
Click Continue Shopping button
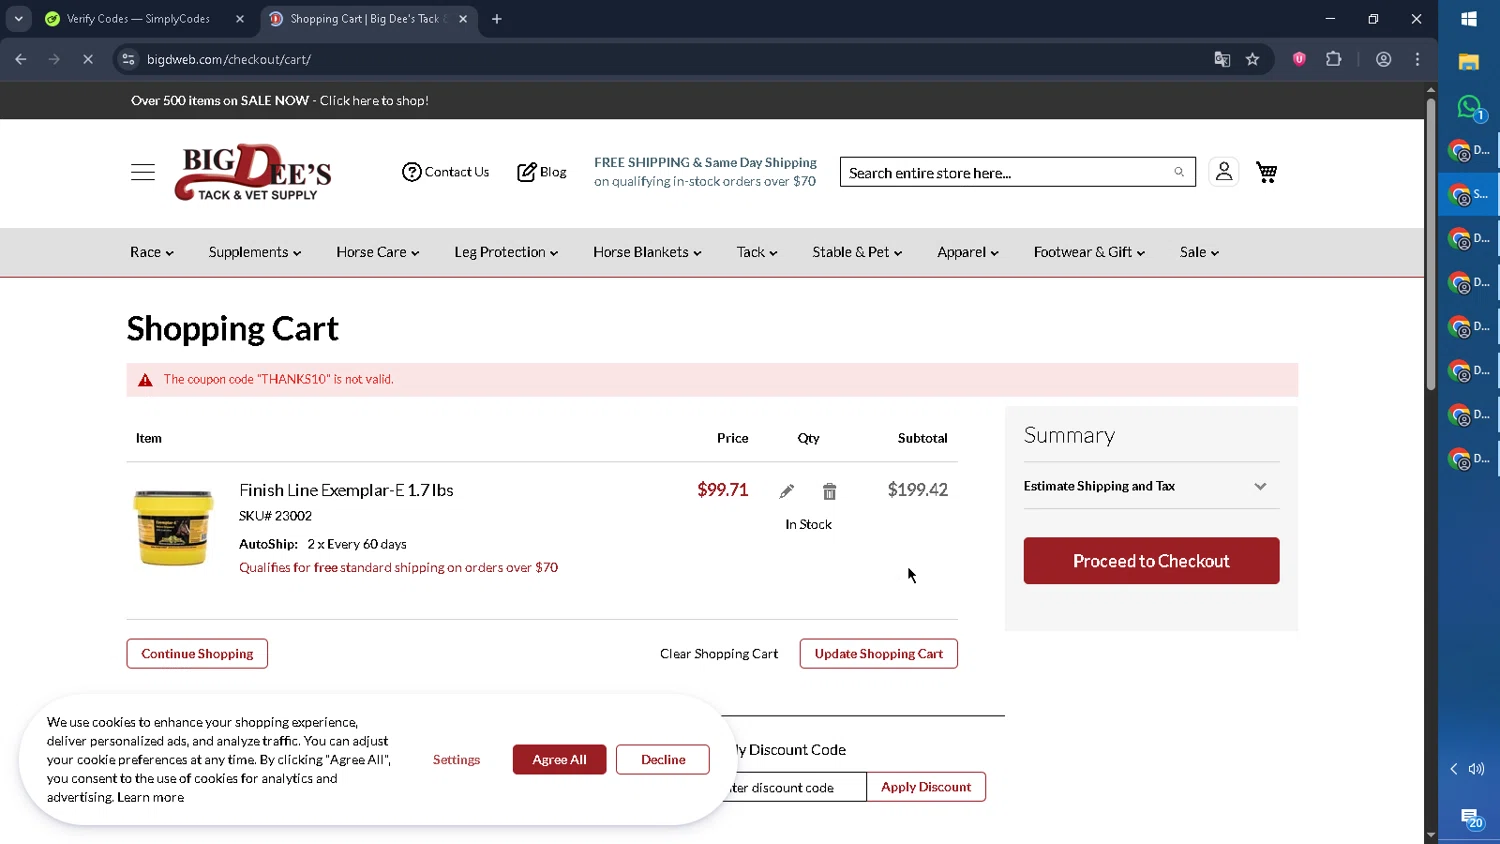point(197,654)
